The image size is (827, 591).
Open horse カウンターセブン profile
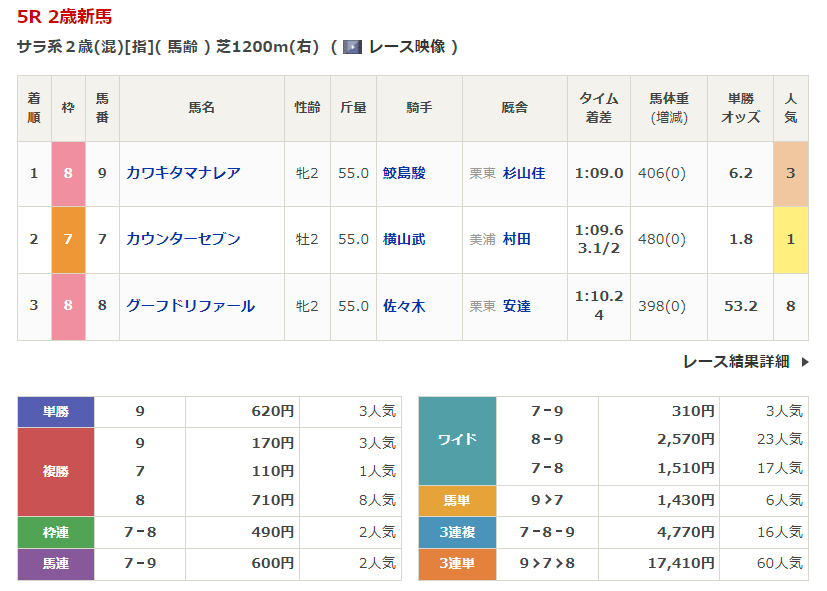click(183, 239)
